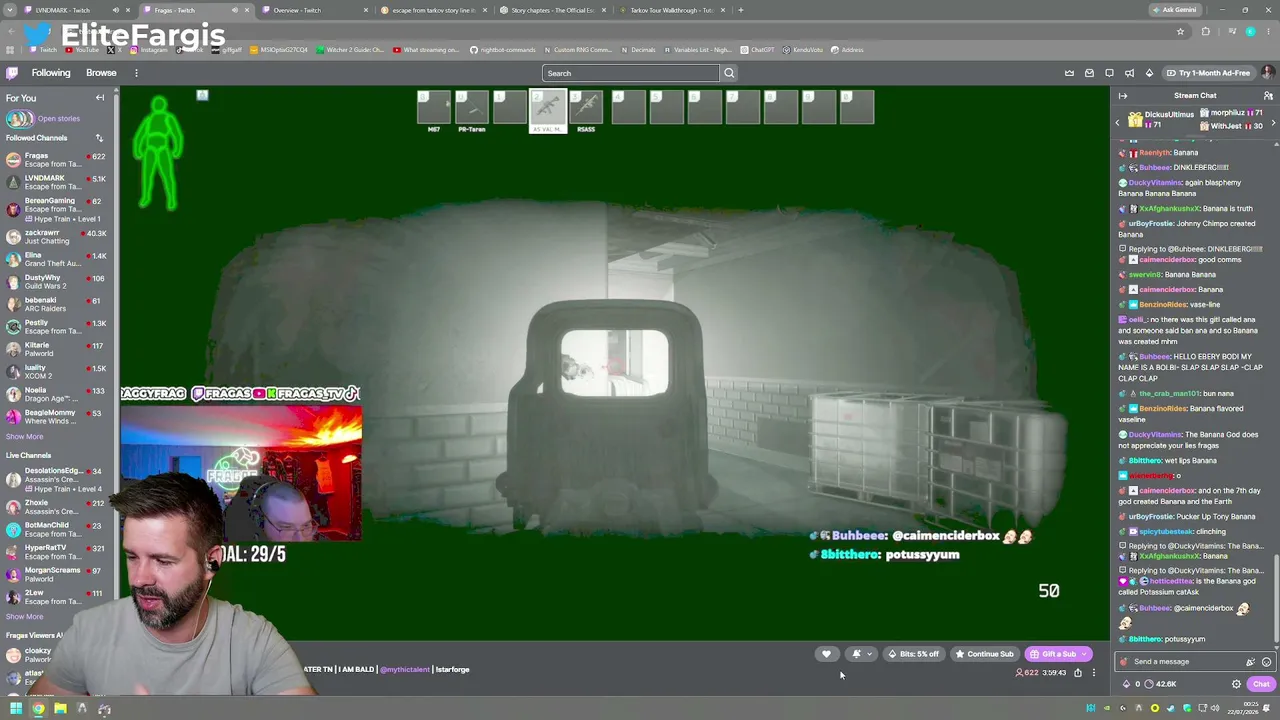Image resolution: width=1280 pixels, height=720 pixels.
Task: Switch to the escape from tarkov story line tab
Action: click(434, 10)
